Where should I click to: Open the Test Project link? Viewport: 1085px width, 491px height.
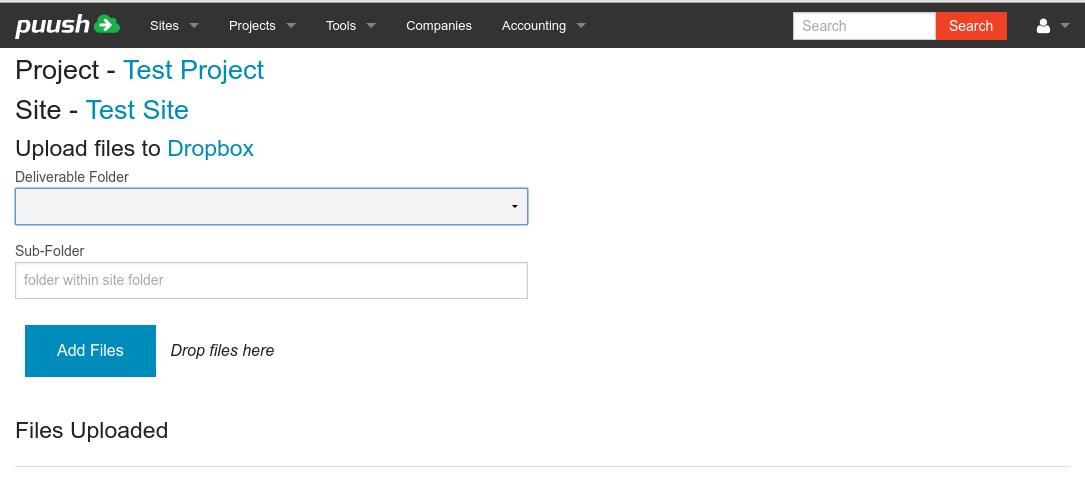pos(193,70)
